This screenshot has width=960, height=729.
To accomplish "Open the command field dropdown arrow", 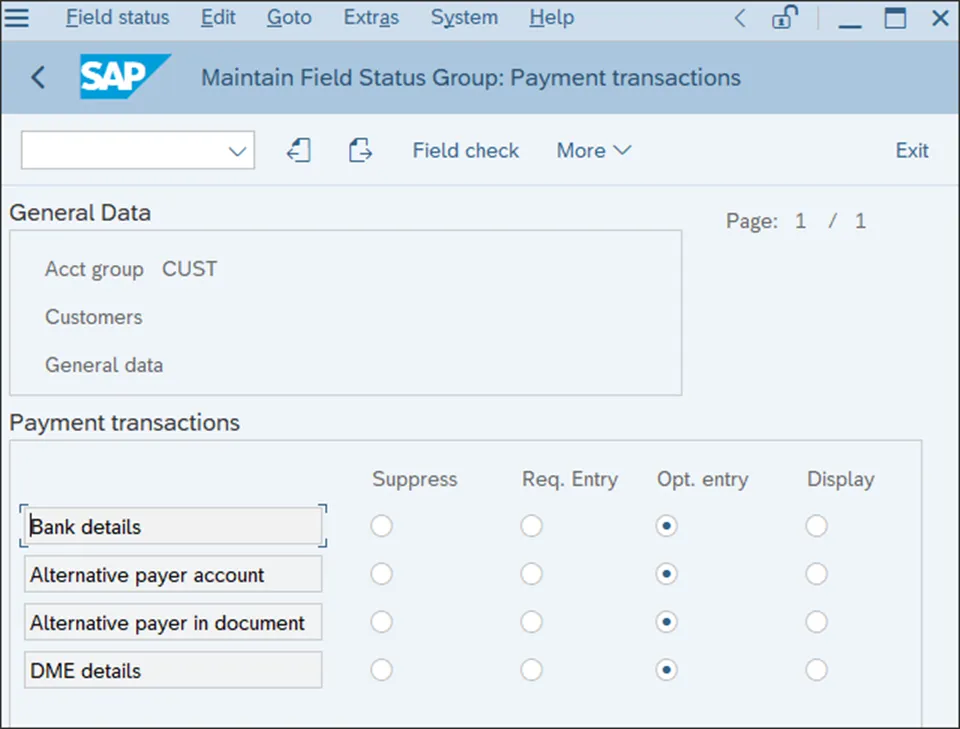I will 237,151.
